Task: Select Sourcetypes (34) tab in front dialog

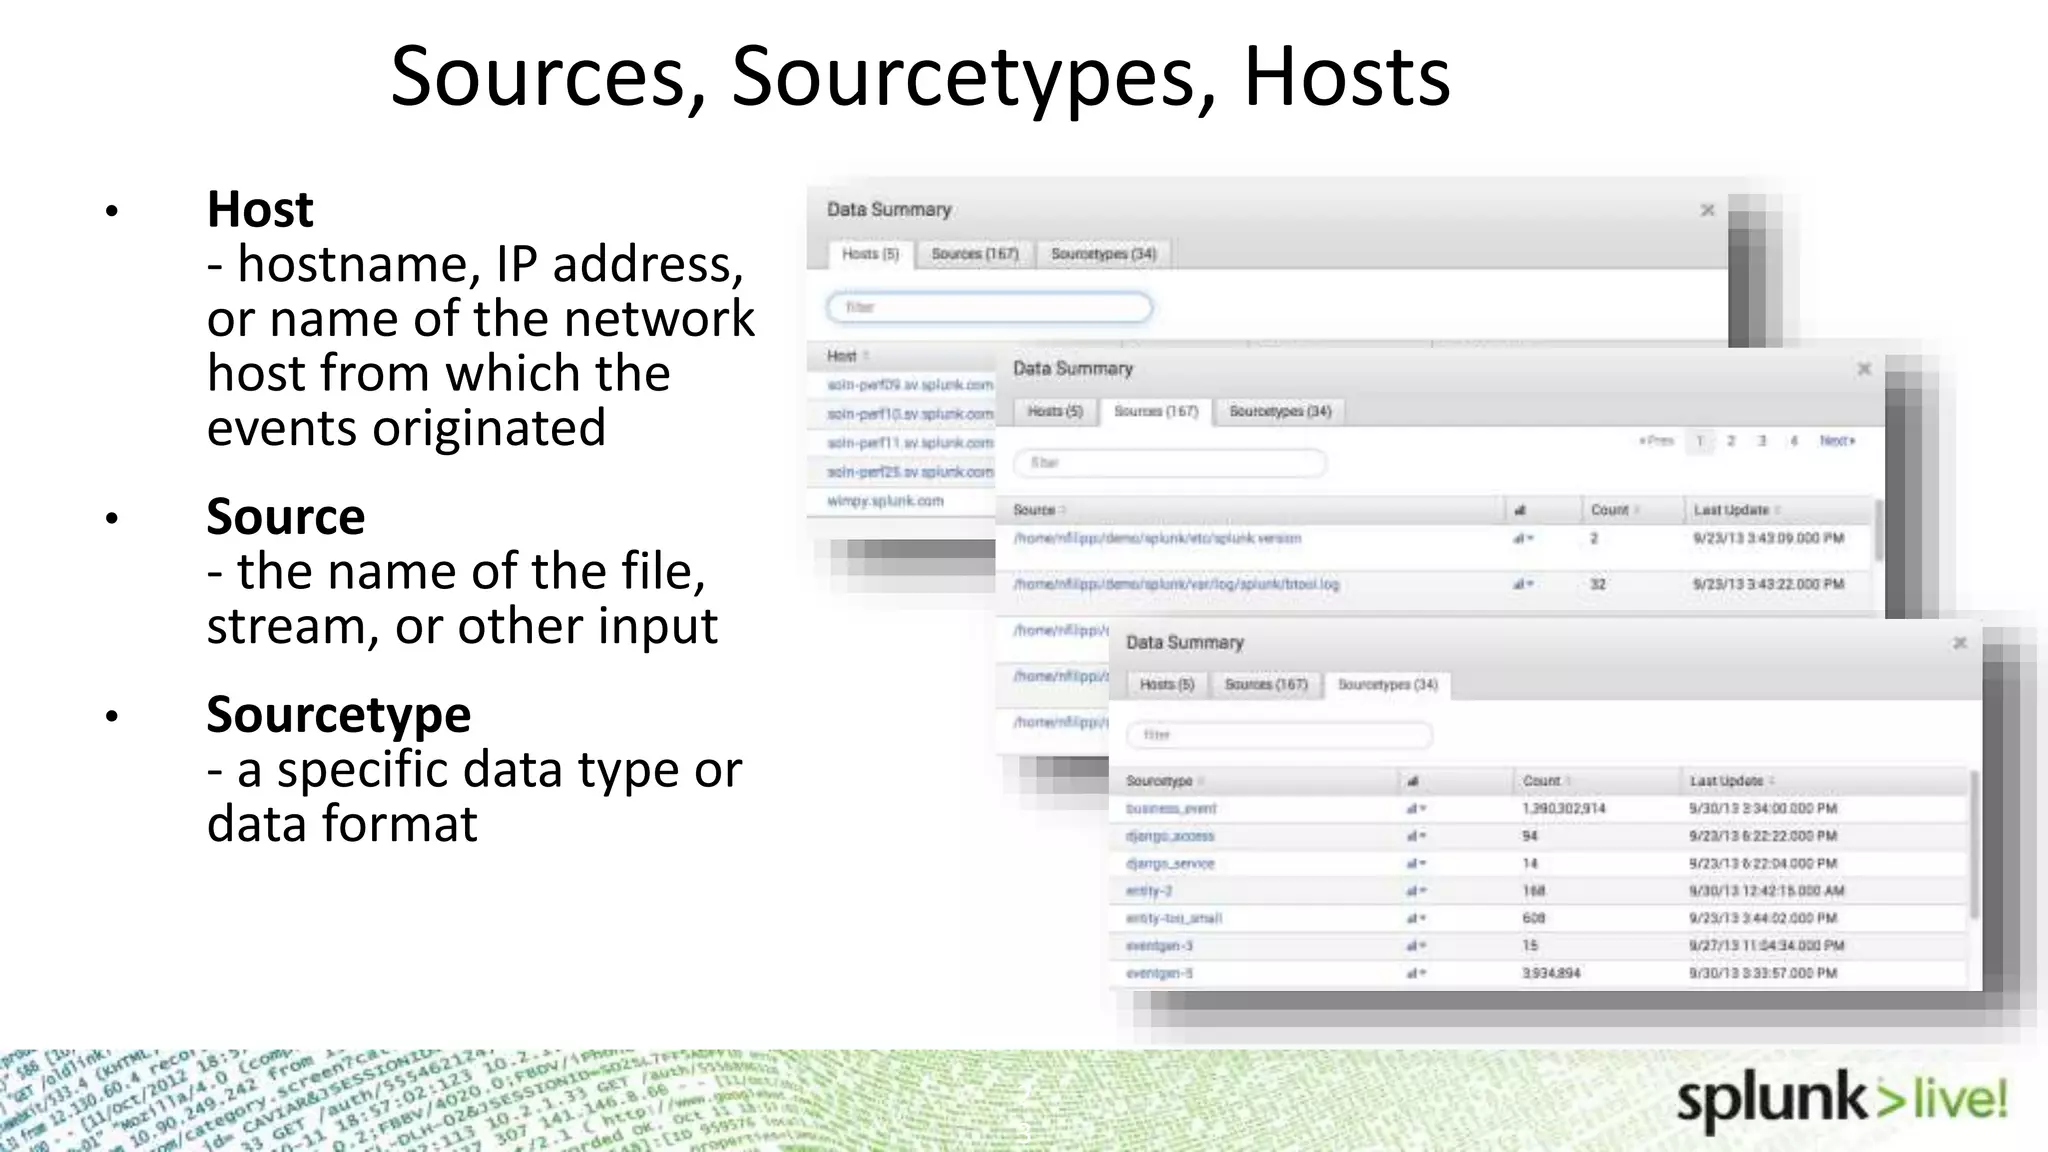Action: [1388, 685]
